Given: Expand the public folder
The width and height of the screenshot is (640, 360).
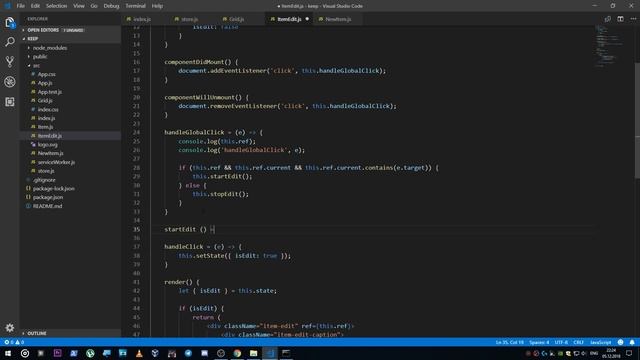Looking at the screenshot, I should tap(40, 57).
